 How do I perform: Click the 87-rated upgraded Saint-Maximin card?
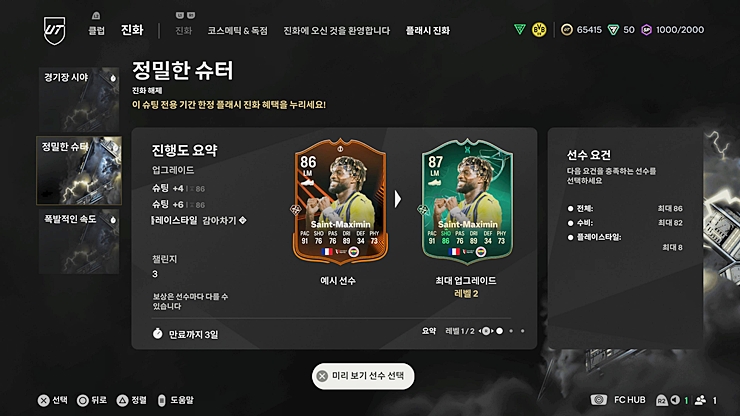tap(467, 201)
